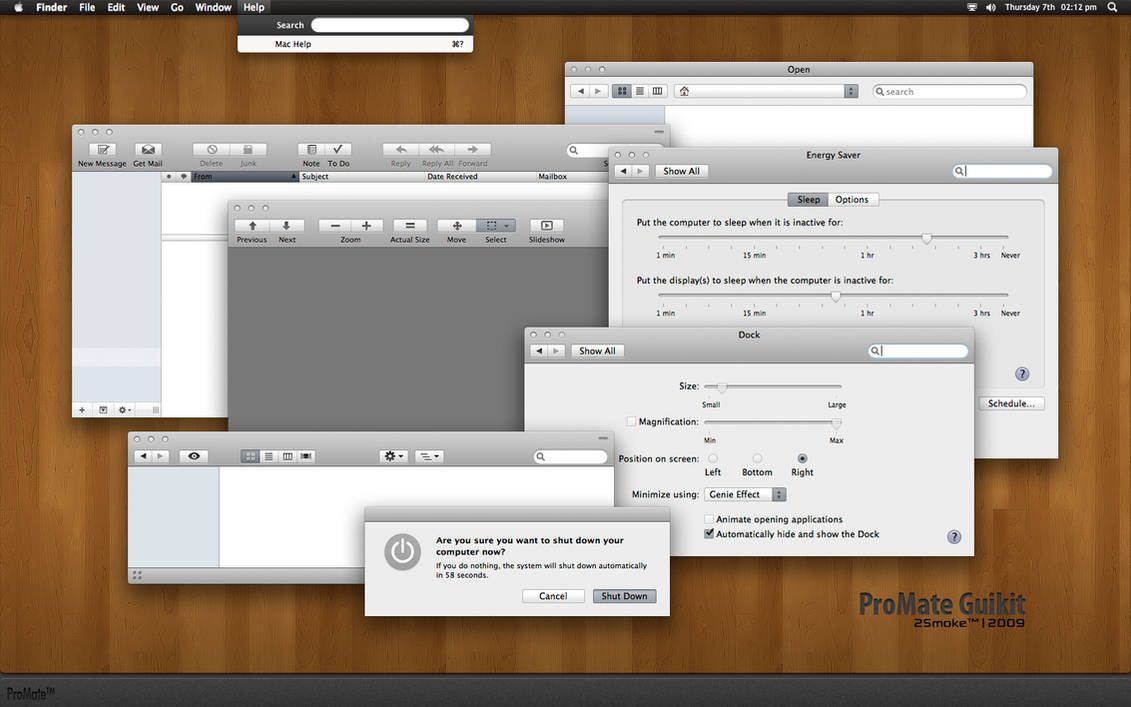The image size is (1131, 707).
Task: Click Reply All in Mail toolbar
Action: point(436,149)
